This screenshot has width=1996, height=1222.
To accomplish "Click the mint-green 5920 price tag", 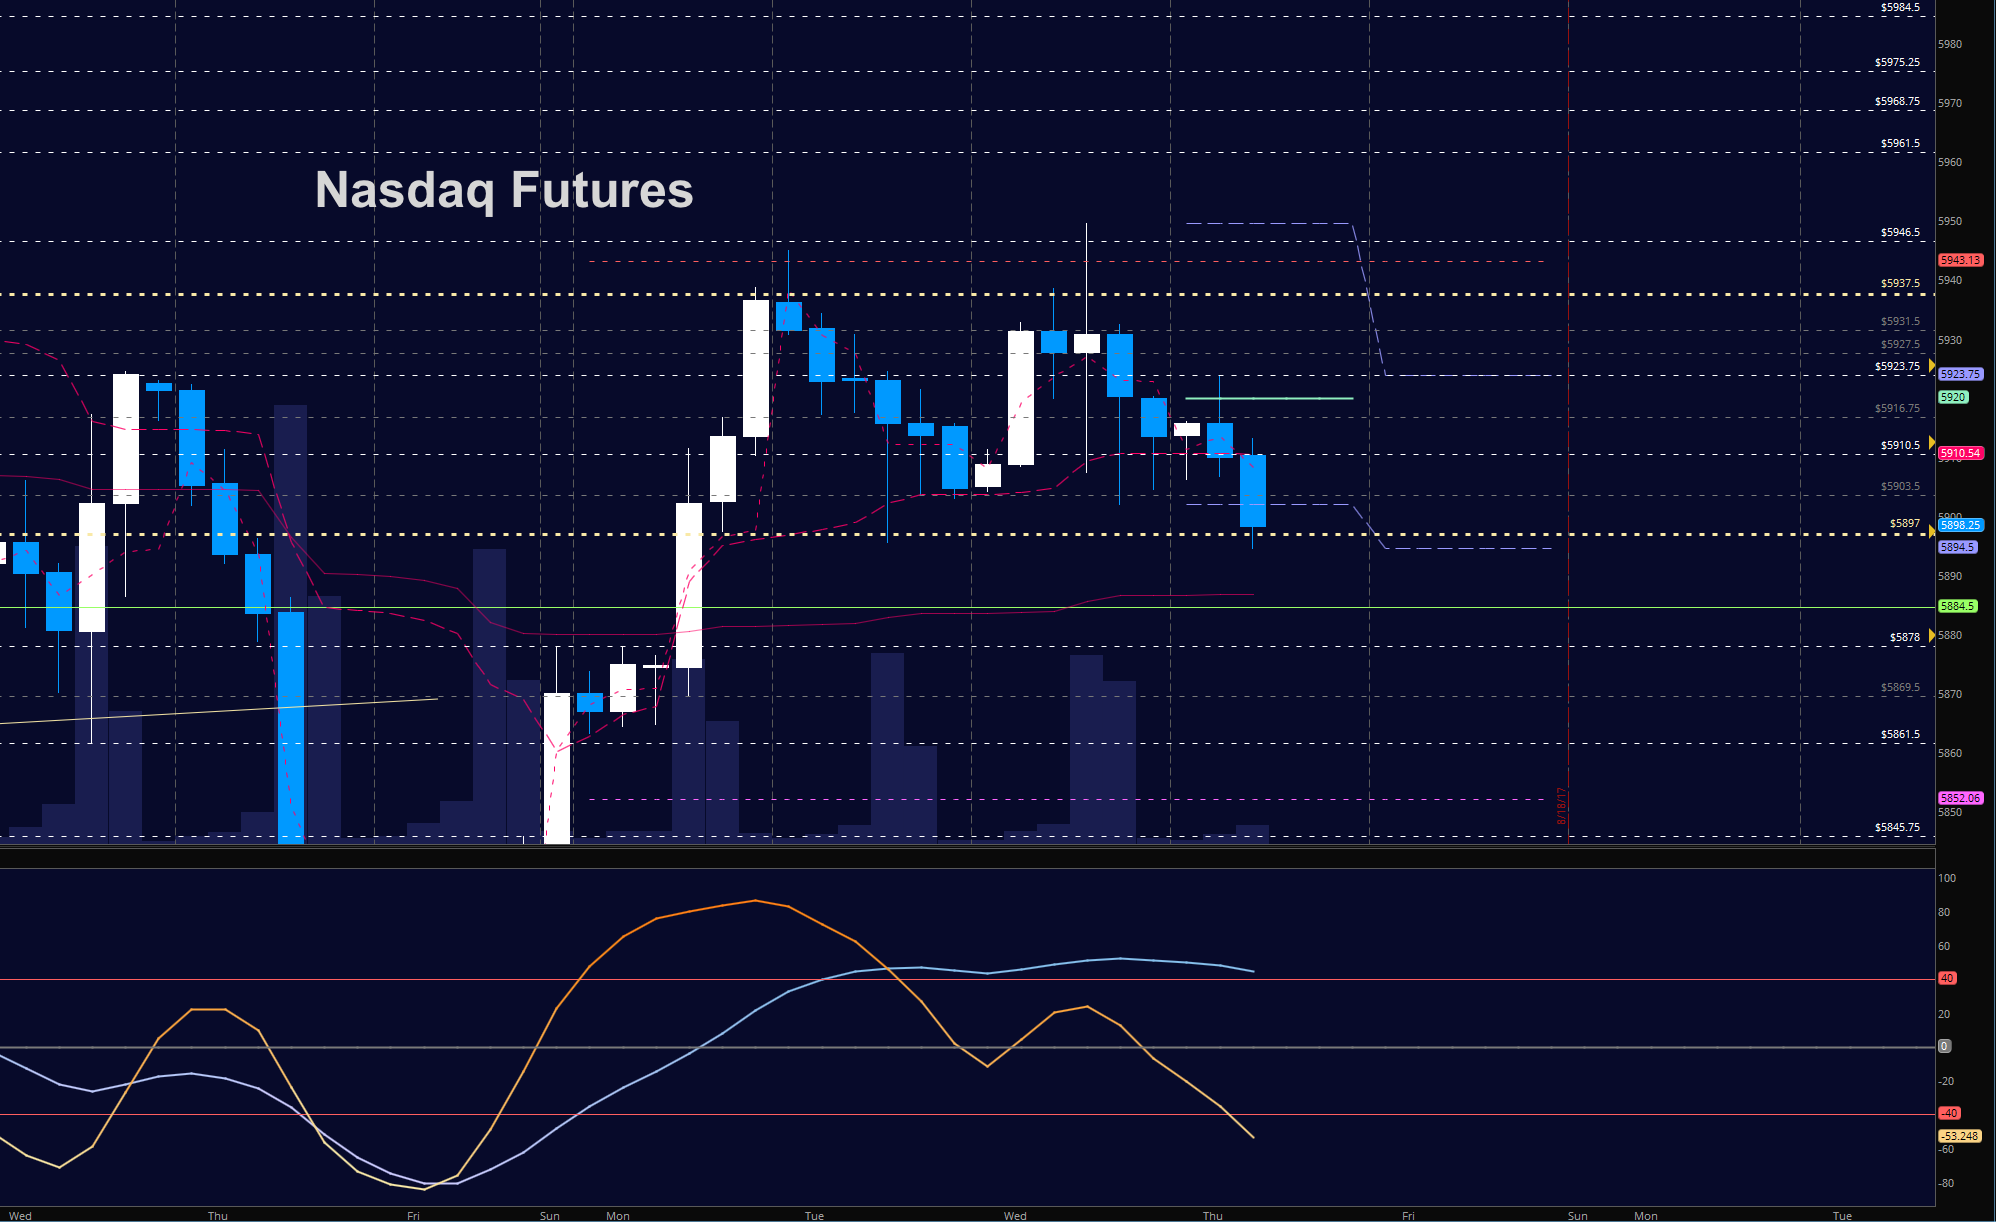I will coord(1953,397).
